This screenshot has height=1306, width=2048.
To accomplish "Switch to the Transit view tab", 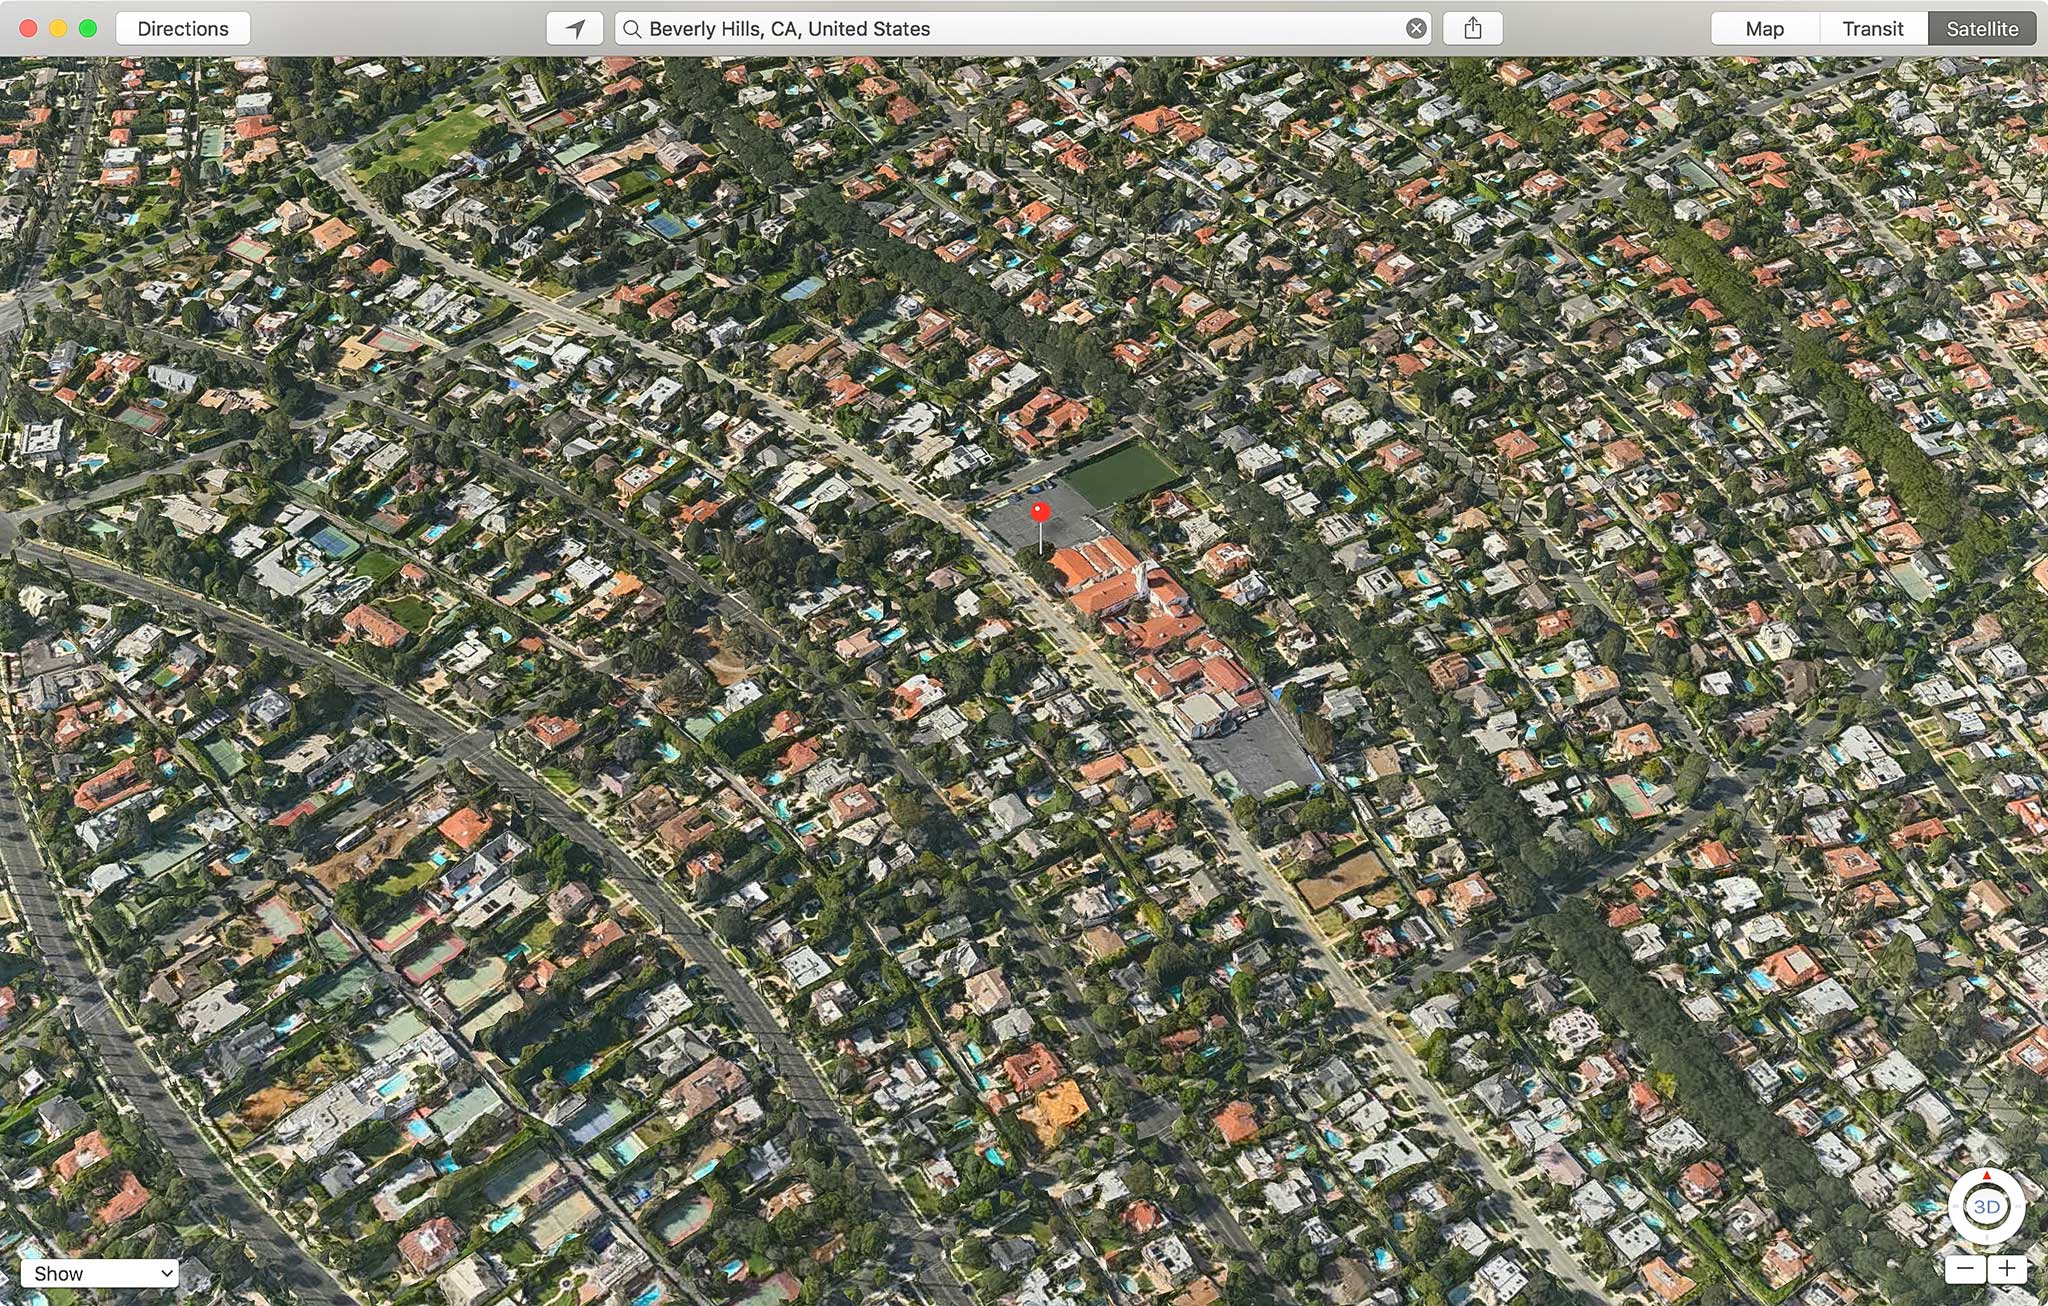I will point(1873,28).
